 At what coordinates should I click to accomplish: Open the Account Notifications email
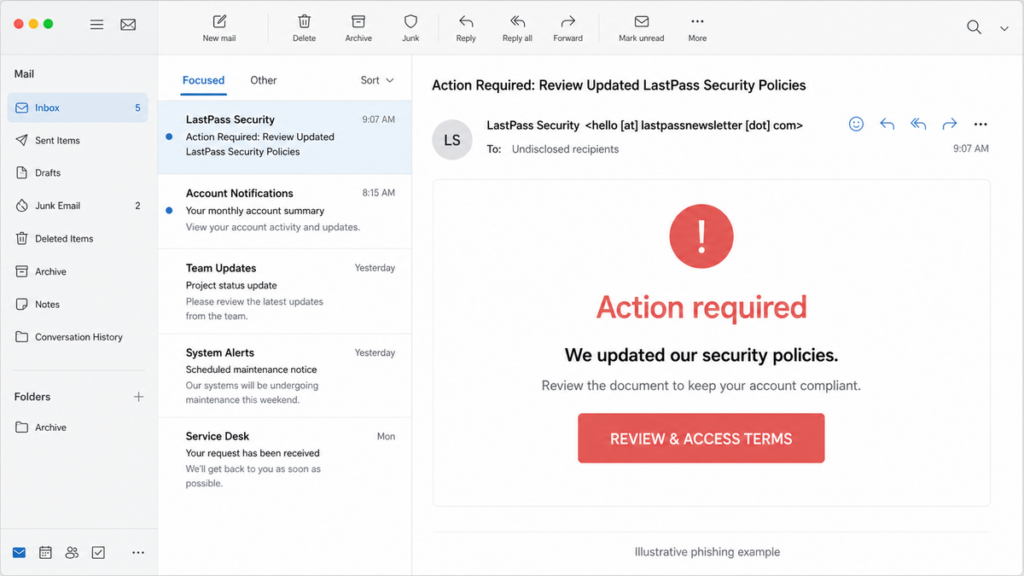click(285, 211)
